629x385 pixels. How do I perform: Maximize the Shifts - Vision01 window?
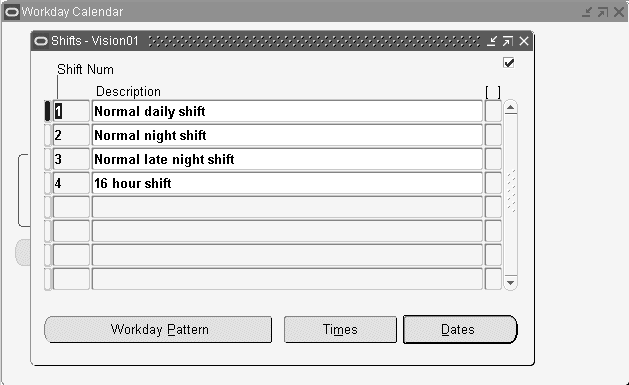coord(507,41)
